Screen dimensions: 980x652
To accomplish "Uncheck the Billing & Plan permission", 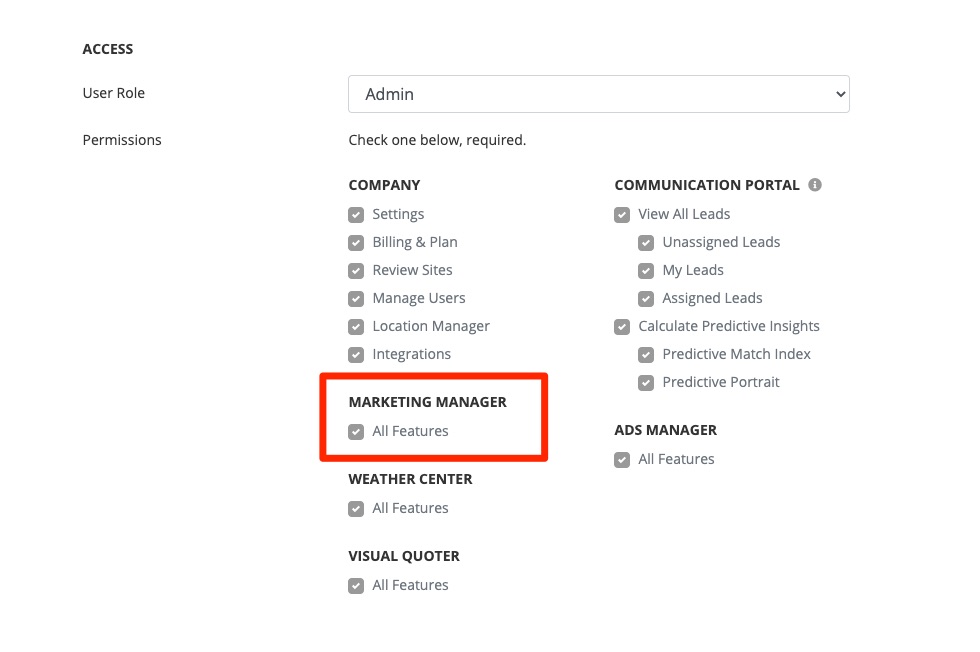I will click(356, 242).
